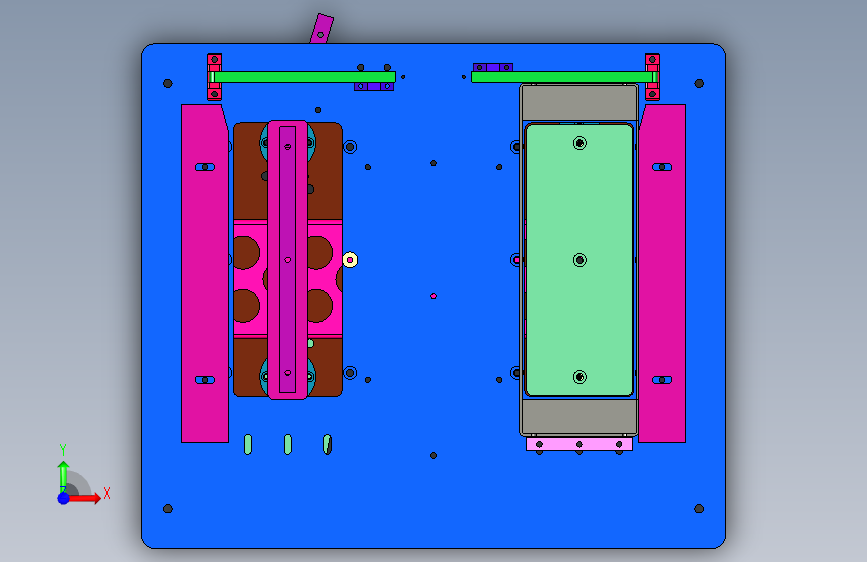Click the bottom-right corner hole of the base plate
Screen dimensions: 867x562
pyautogui.click(x=699, y=508)
